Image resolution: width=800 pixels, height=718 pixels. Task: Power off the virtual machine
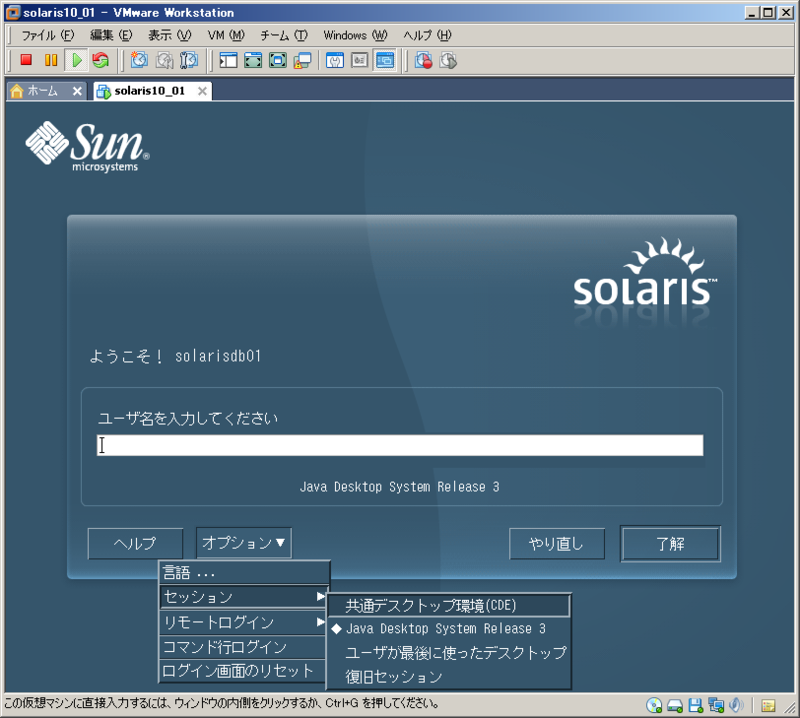(28, 60)
